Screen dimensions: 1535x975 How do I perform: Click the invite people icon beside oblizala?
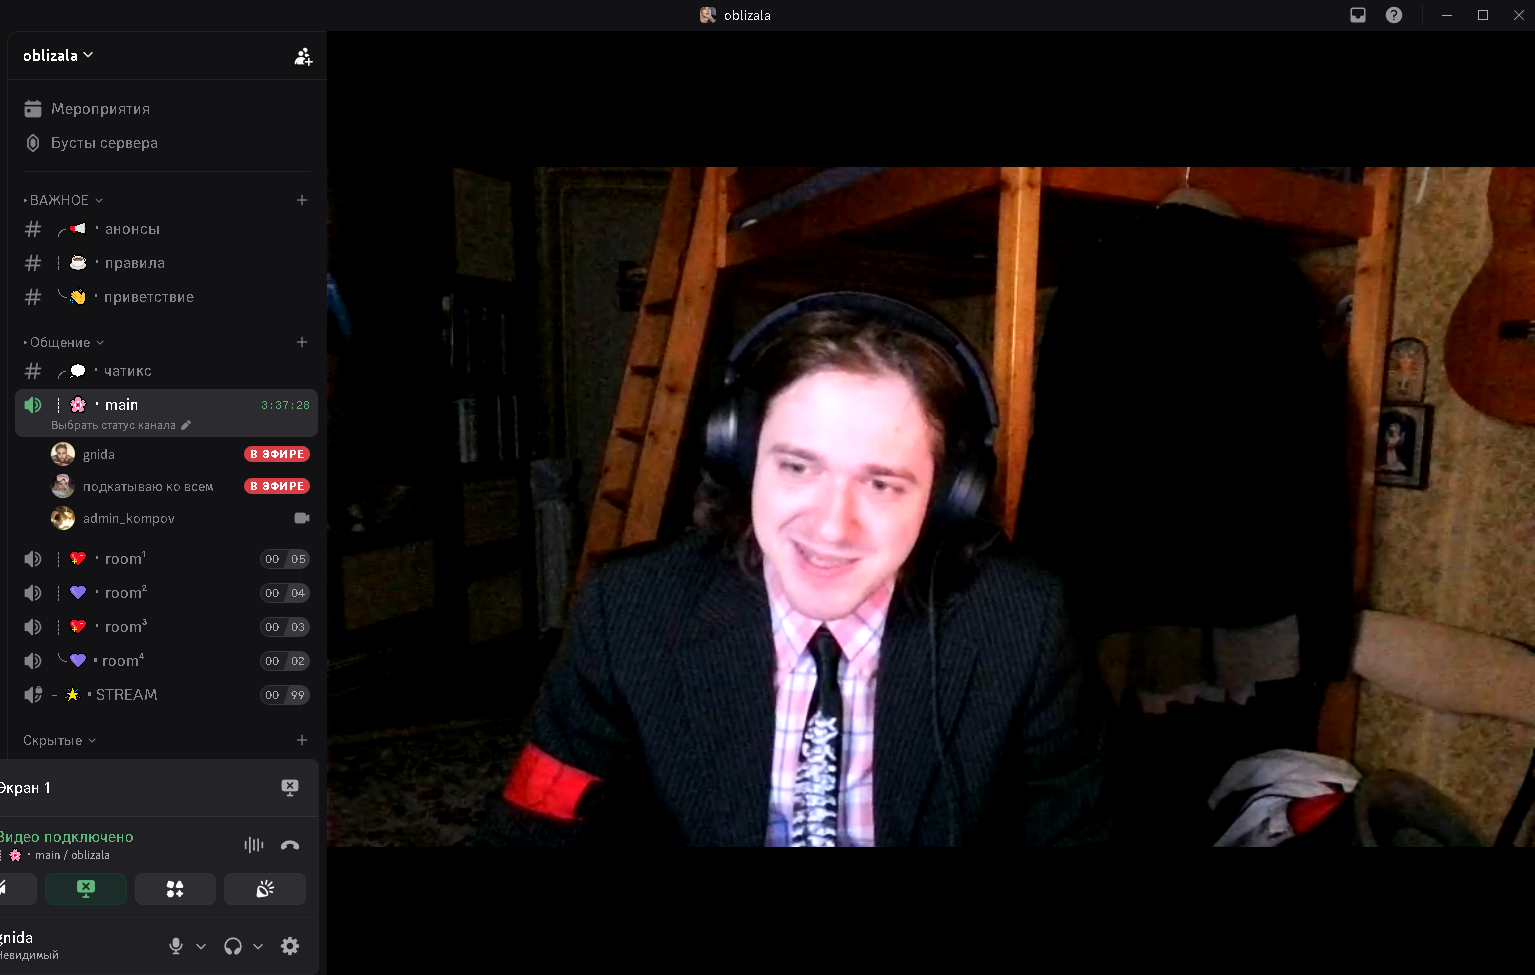[x=303, y=57]
